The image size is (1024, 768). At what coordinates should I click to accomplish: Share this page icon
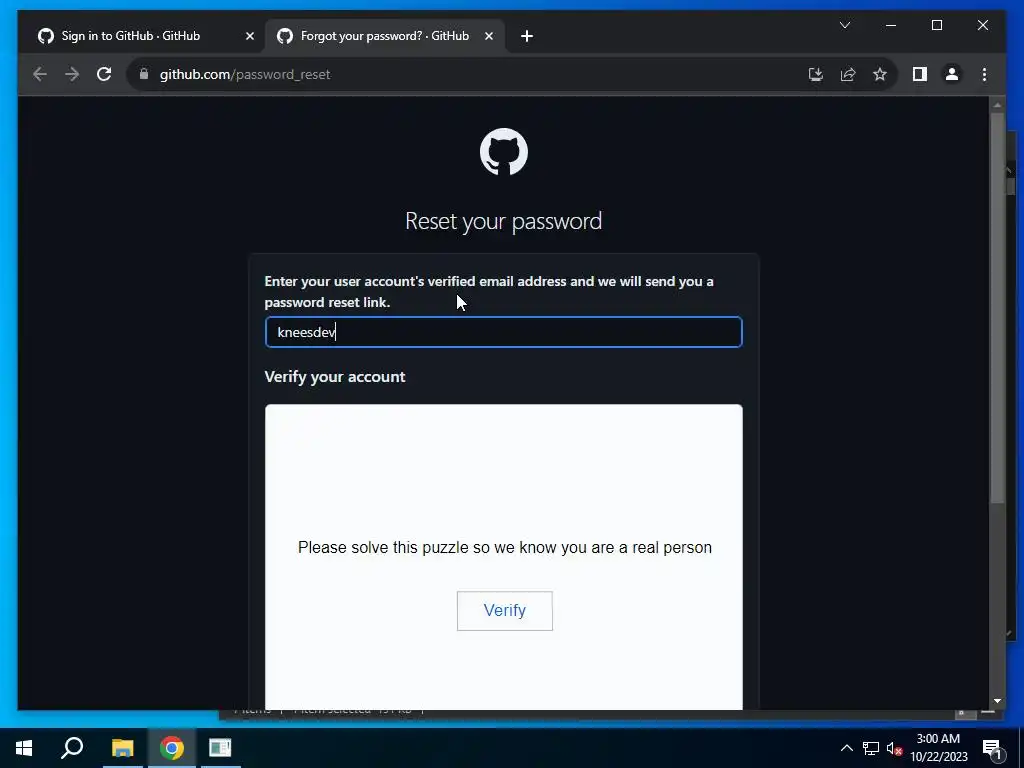click(848, 74)
